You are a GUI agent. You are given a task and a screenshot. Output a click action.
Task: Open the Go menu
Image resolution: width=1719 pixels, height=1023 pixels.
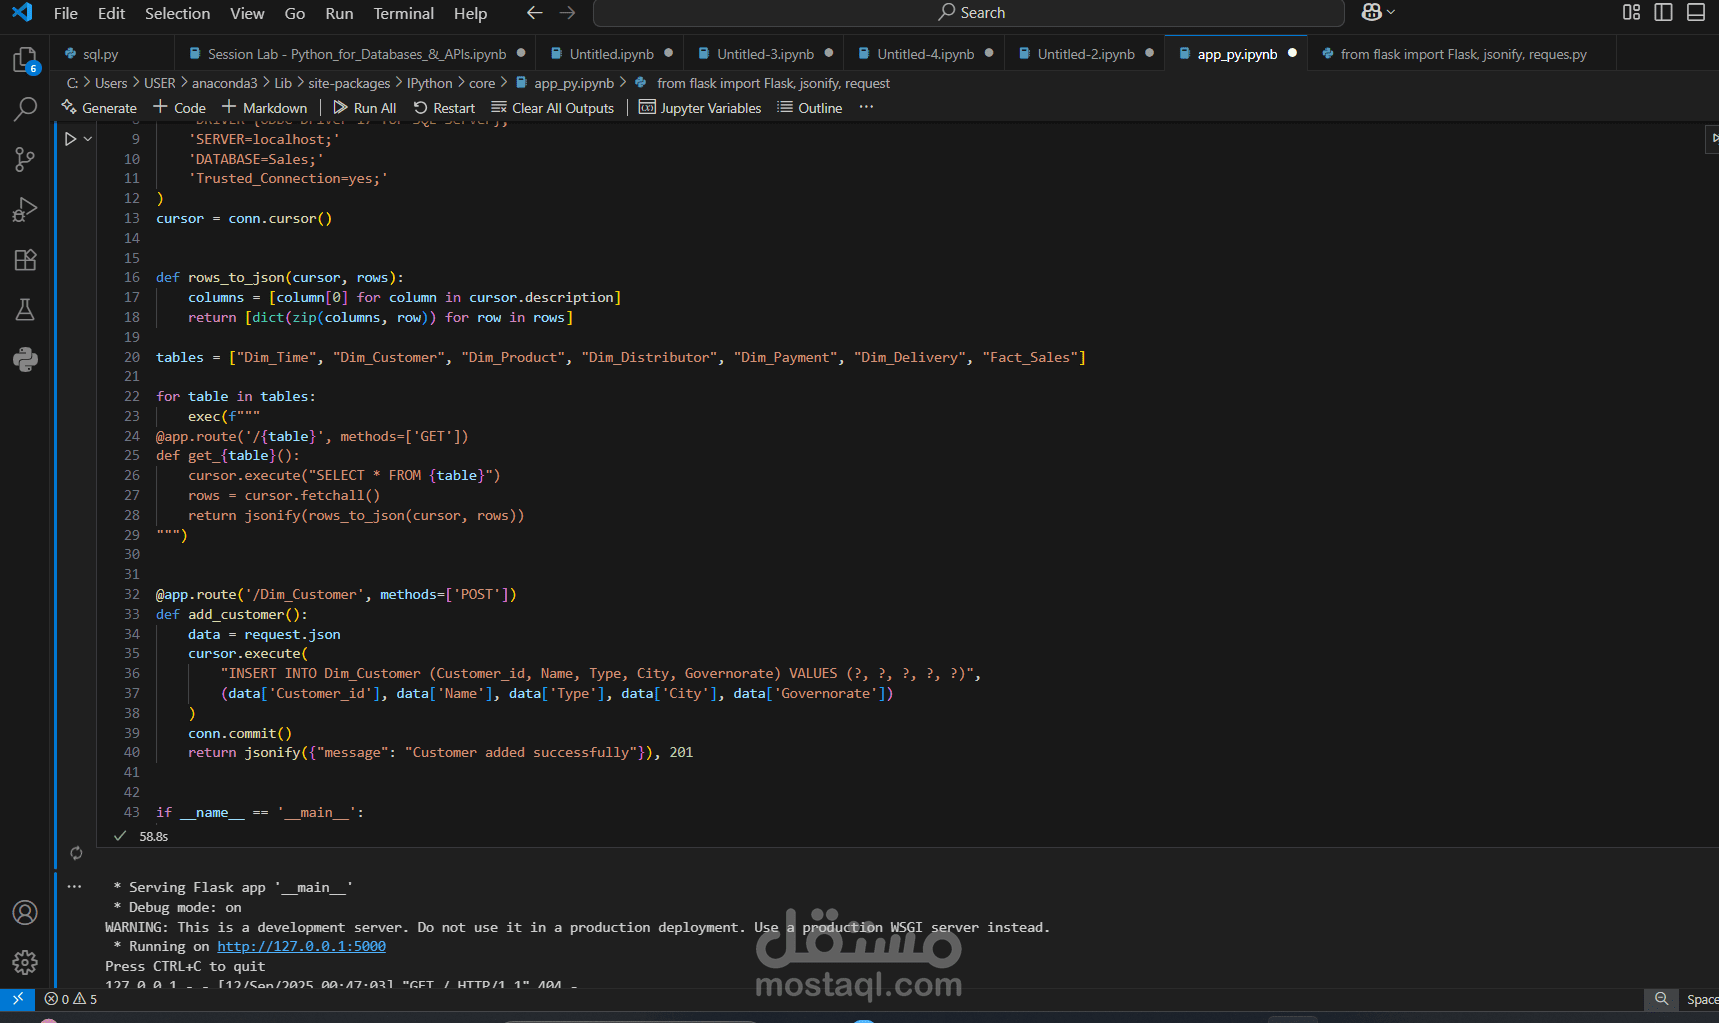(x=295, y=13)
